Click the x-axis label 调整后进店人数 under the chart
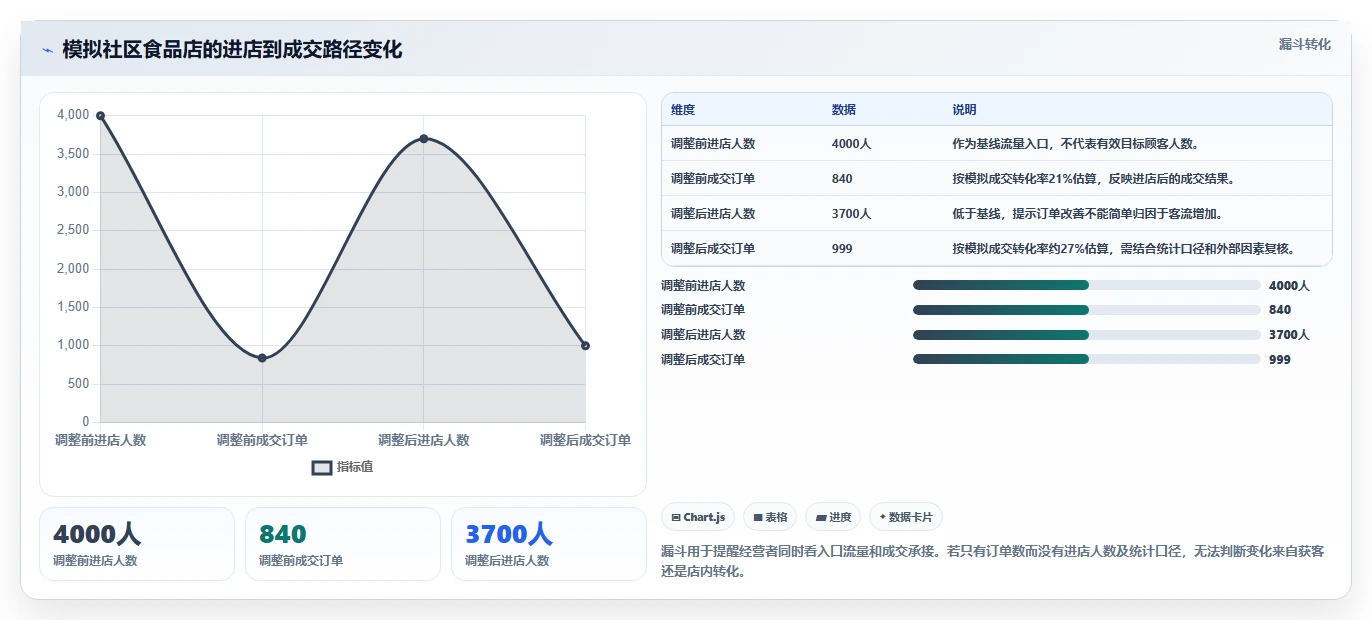The height and width of the screenshot is (620, 1372). (424, 440)
